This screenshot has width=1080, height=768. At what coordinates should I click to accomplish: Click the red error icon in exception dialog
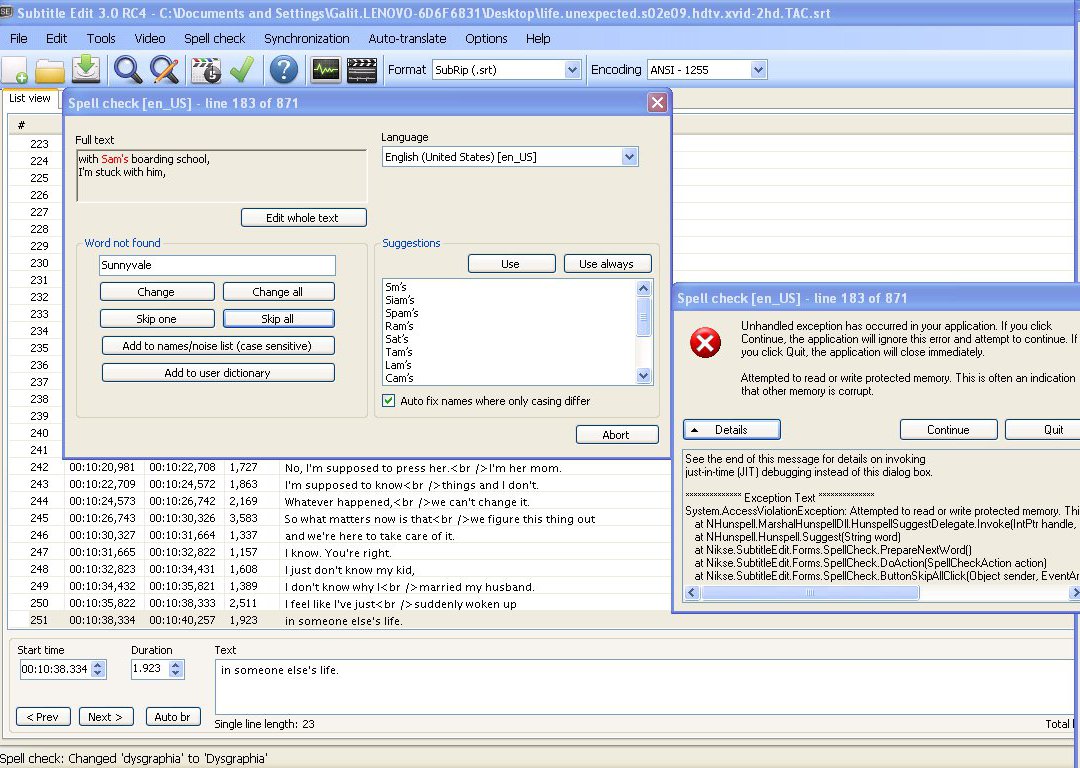(705, 342)
